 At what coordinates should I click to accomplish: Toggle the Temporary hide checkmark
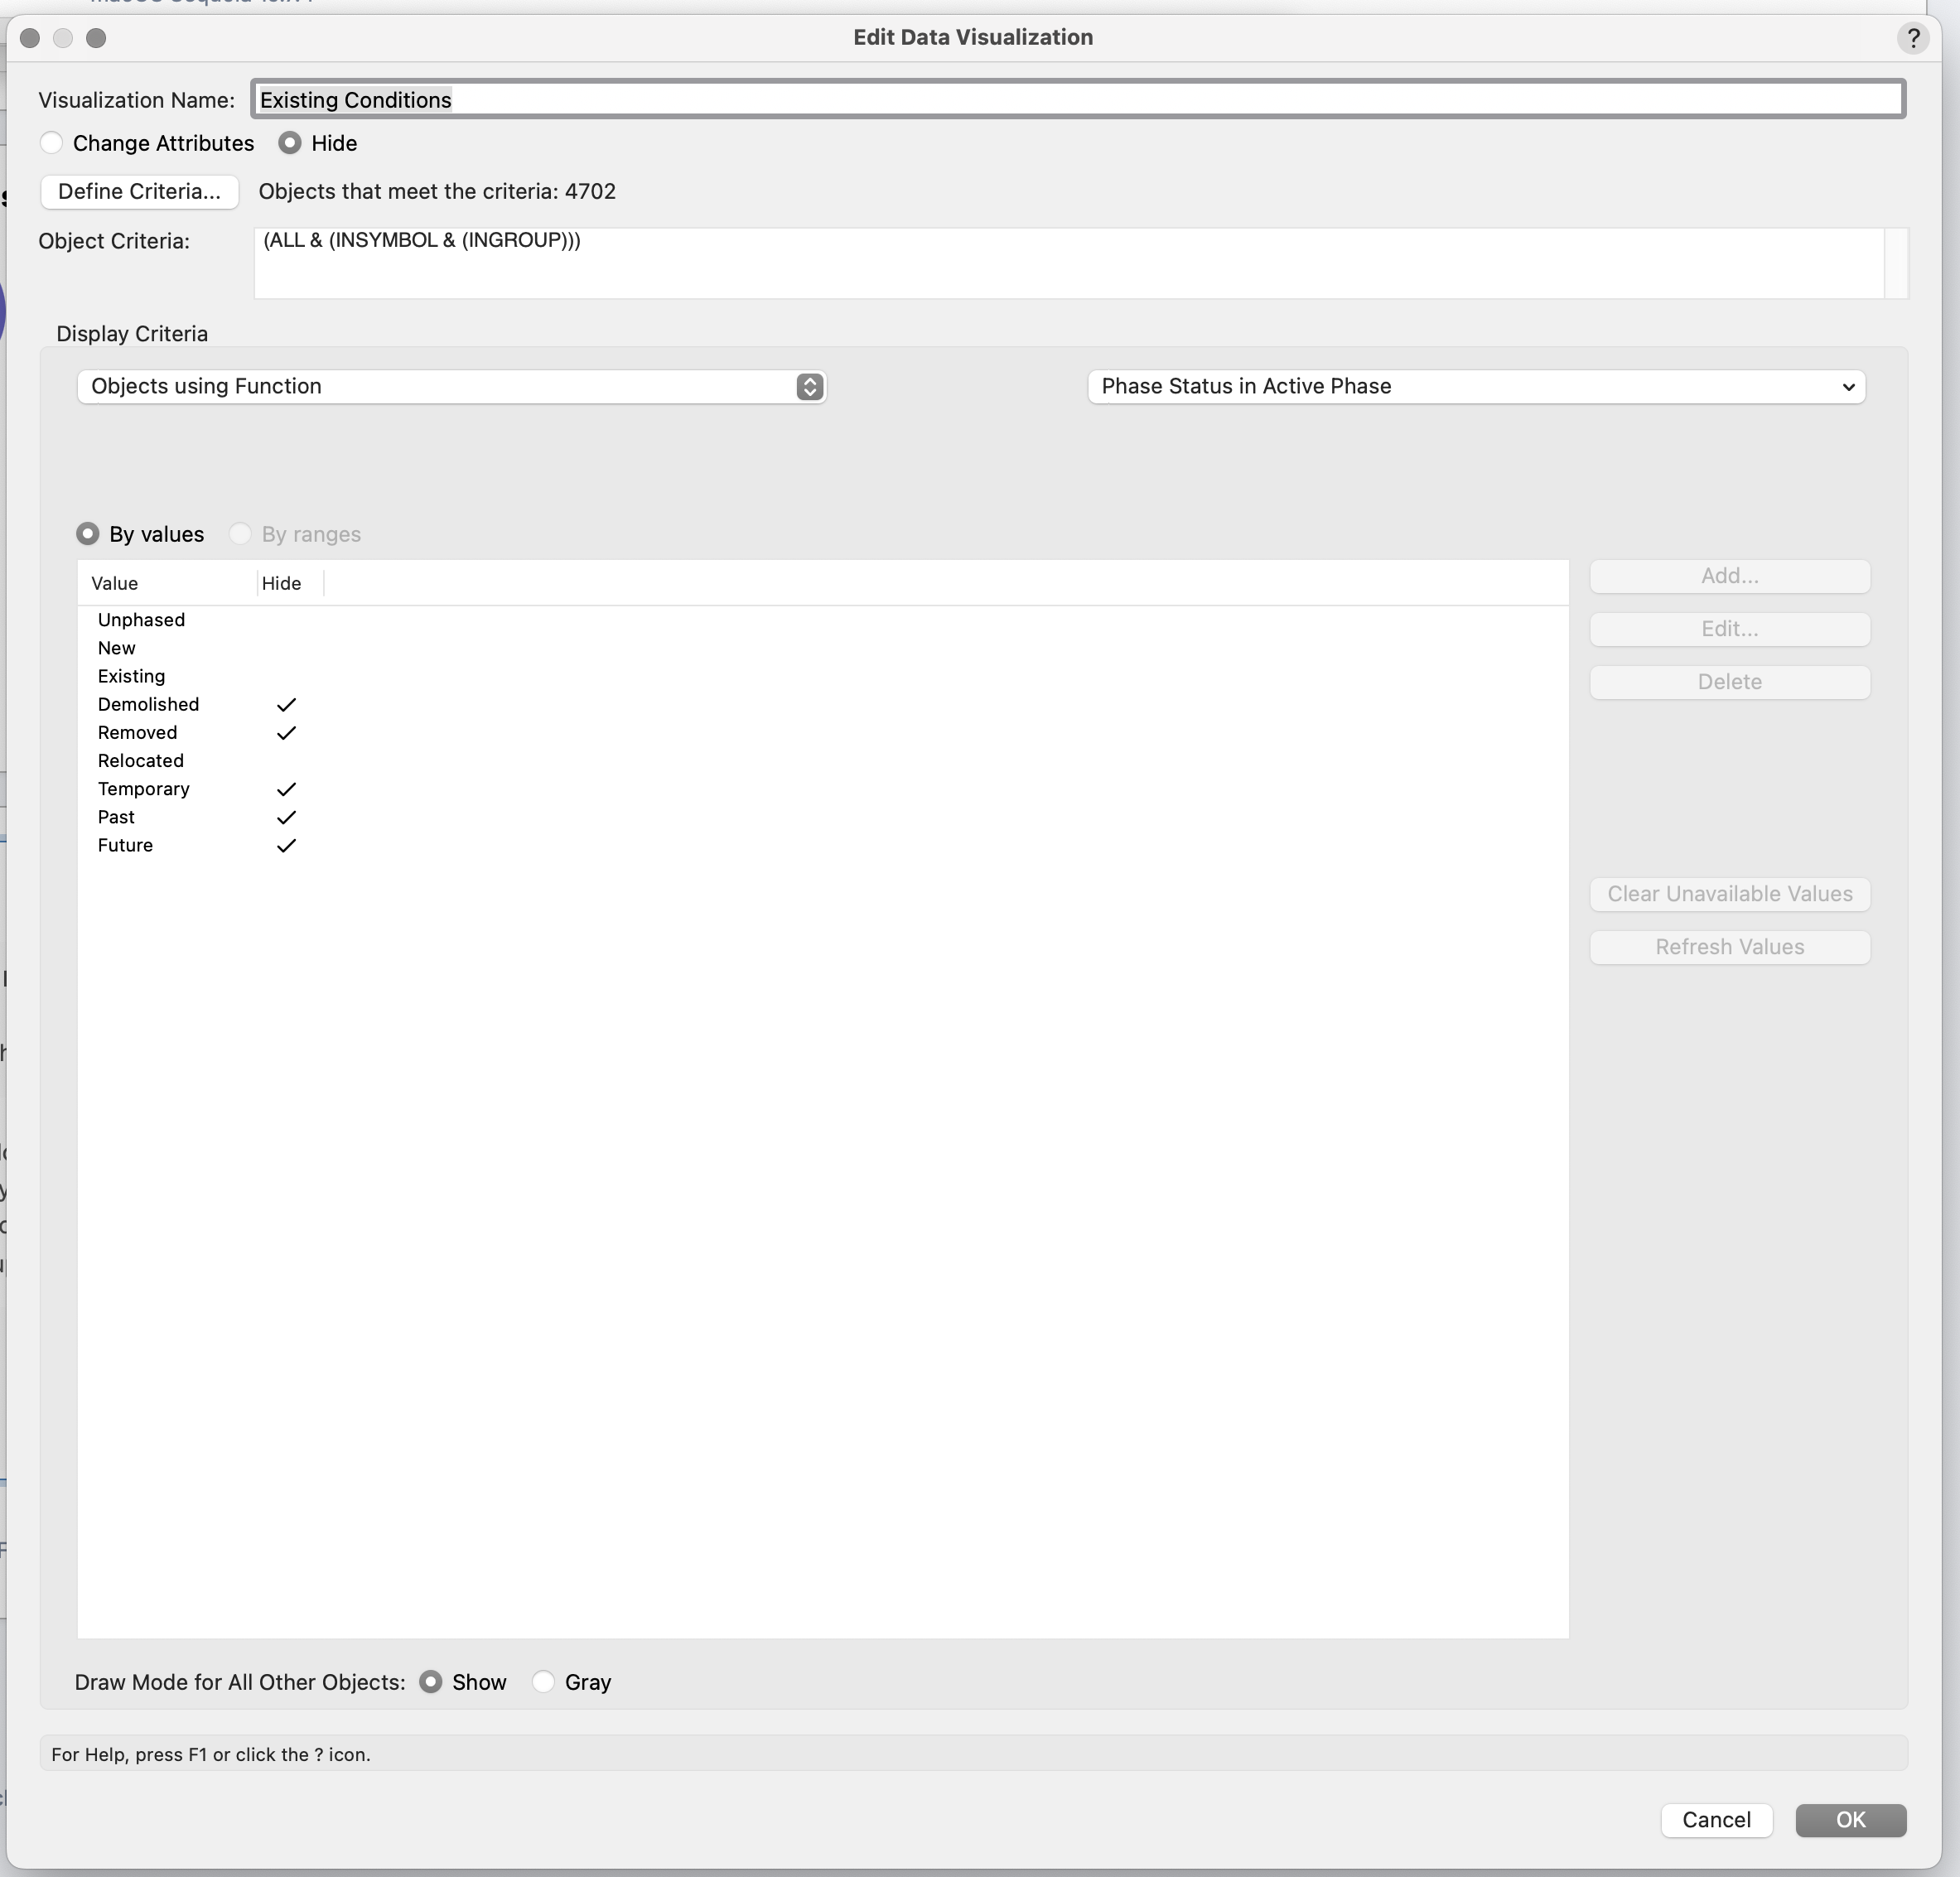pyautogui.click(x=286, y=789)
